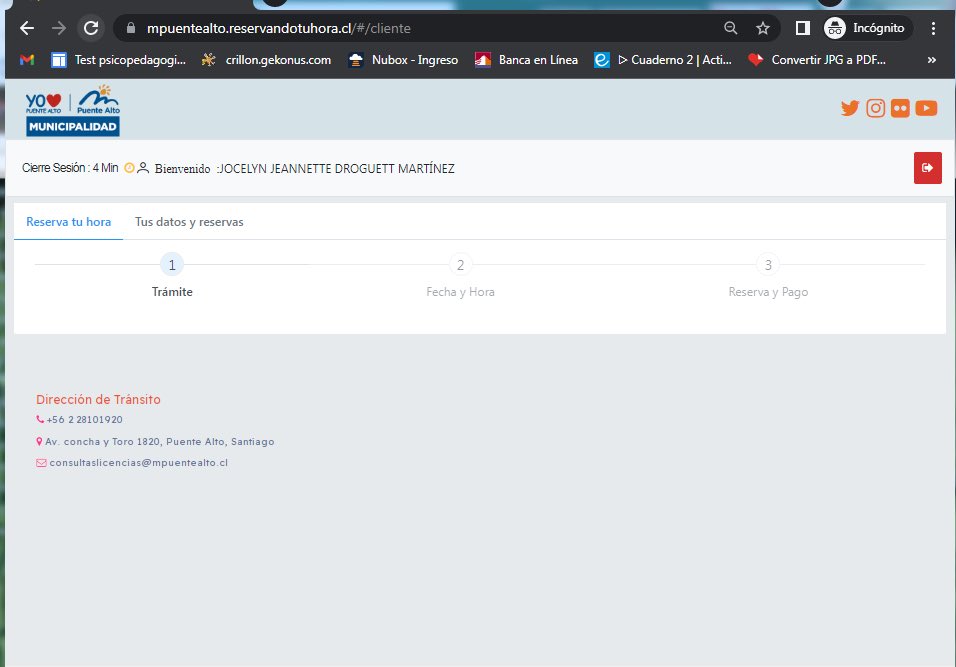This screenshot has width=956, height=667.
Task: Open the crillon.gekonus.com bookmark
Action: (x=266, y=60)
